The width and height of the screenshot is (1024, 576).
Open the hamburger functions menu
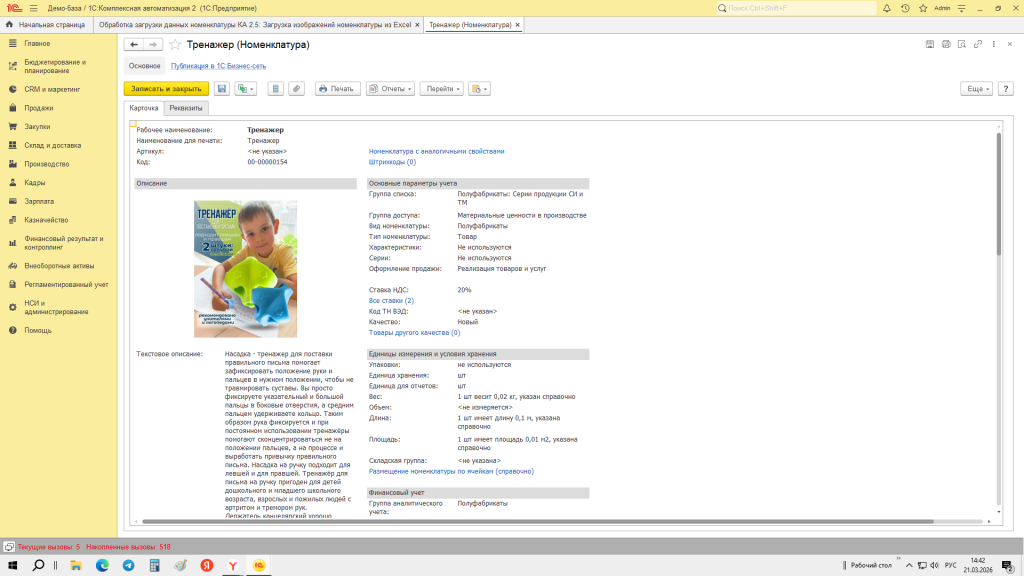pyautogui.click(x=33, y=8)
